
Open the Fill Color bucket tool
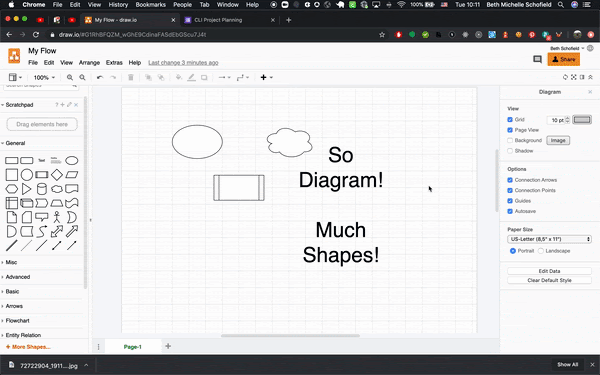point(179,77)
